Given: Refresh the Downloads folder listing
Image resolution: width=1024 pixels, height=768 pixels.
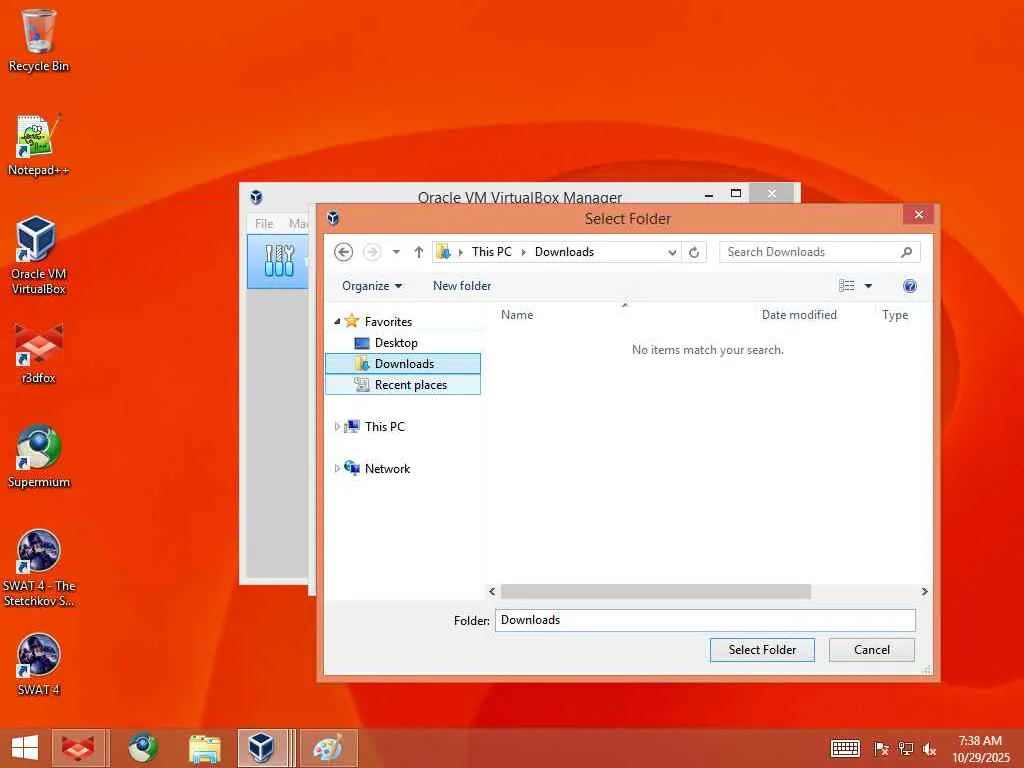Looking at the screenshot, I should [694, 252].
